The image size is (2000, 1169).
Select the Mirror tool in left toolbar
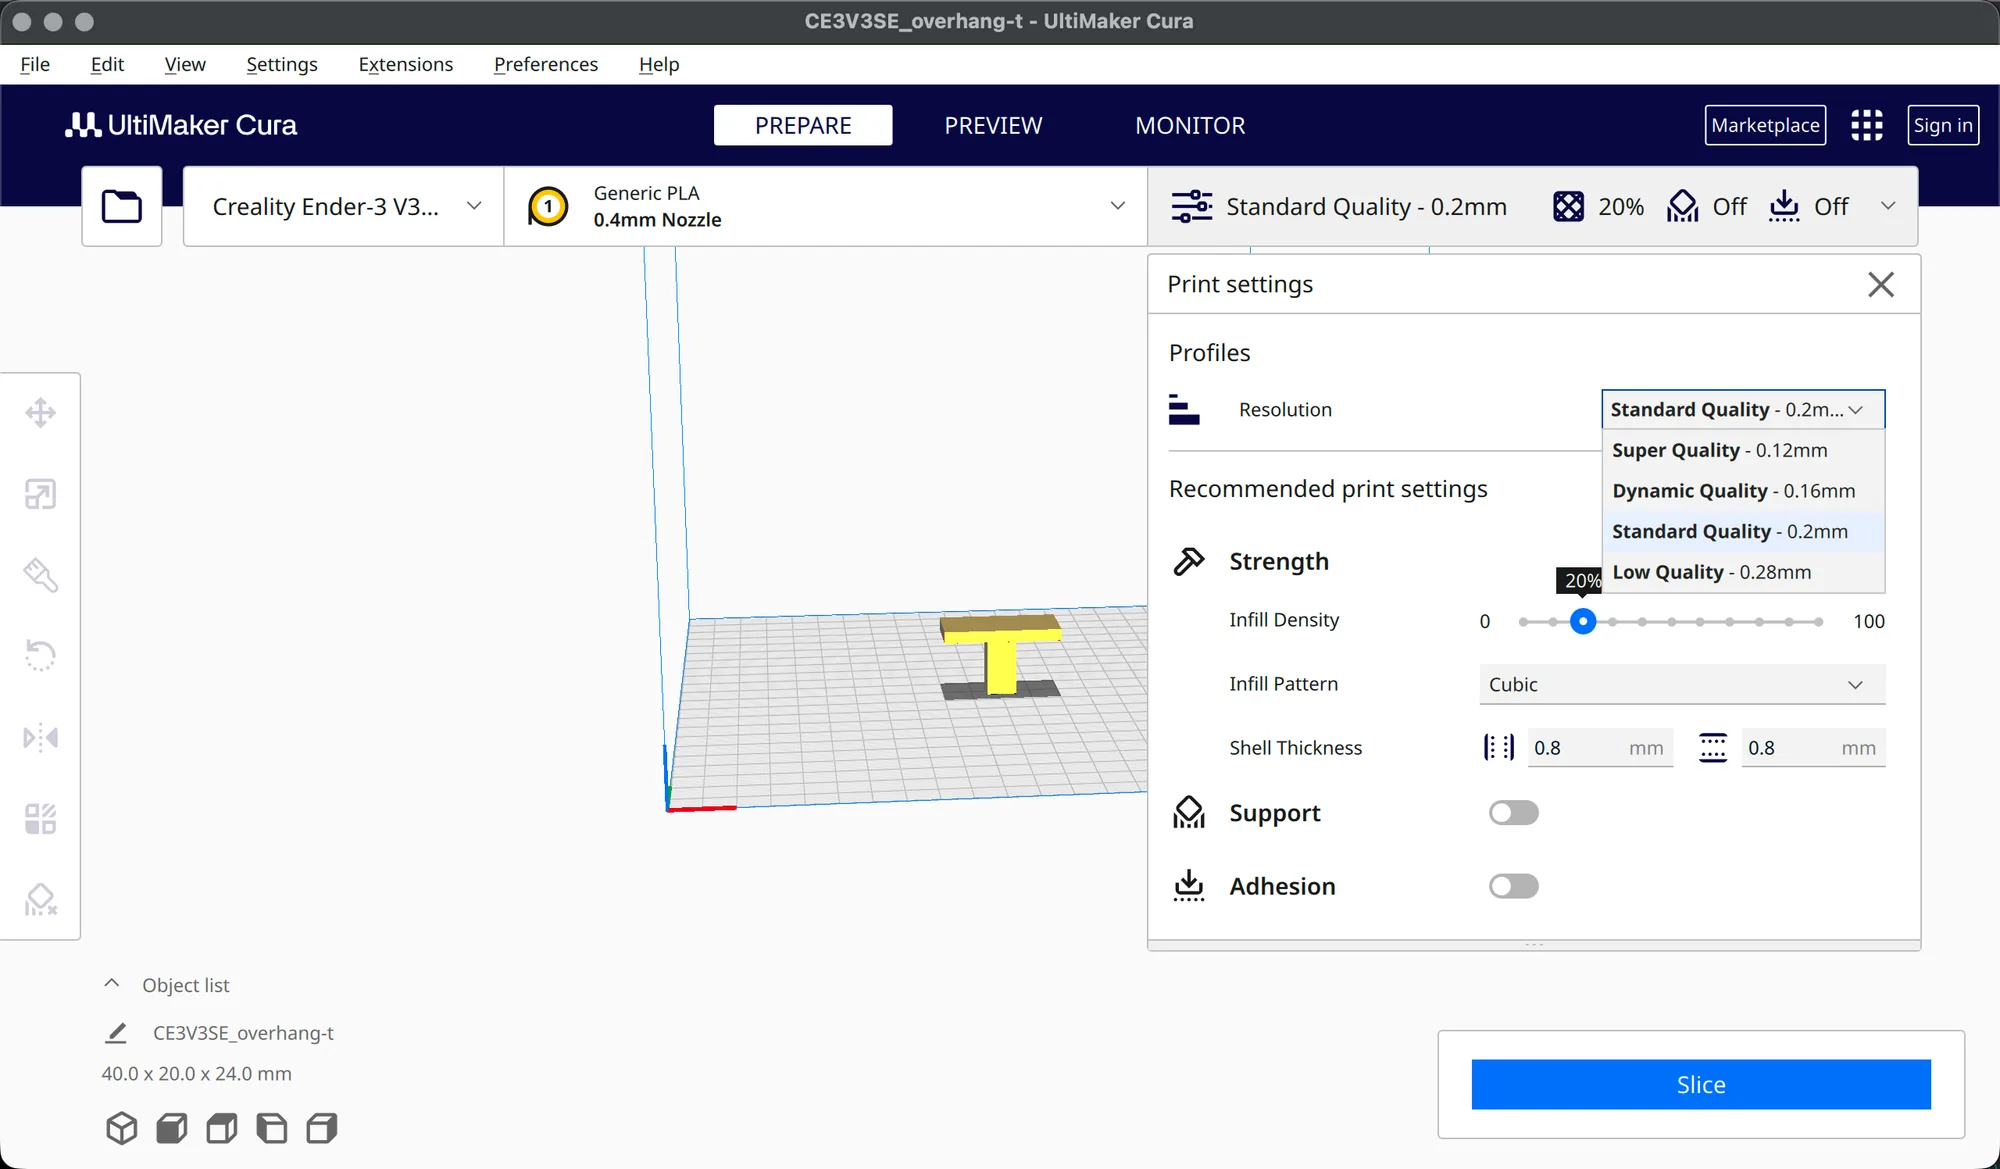pos(40,738)
